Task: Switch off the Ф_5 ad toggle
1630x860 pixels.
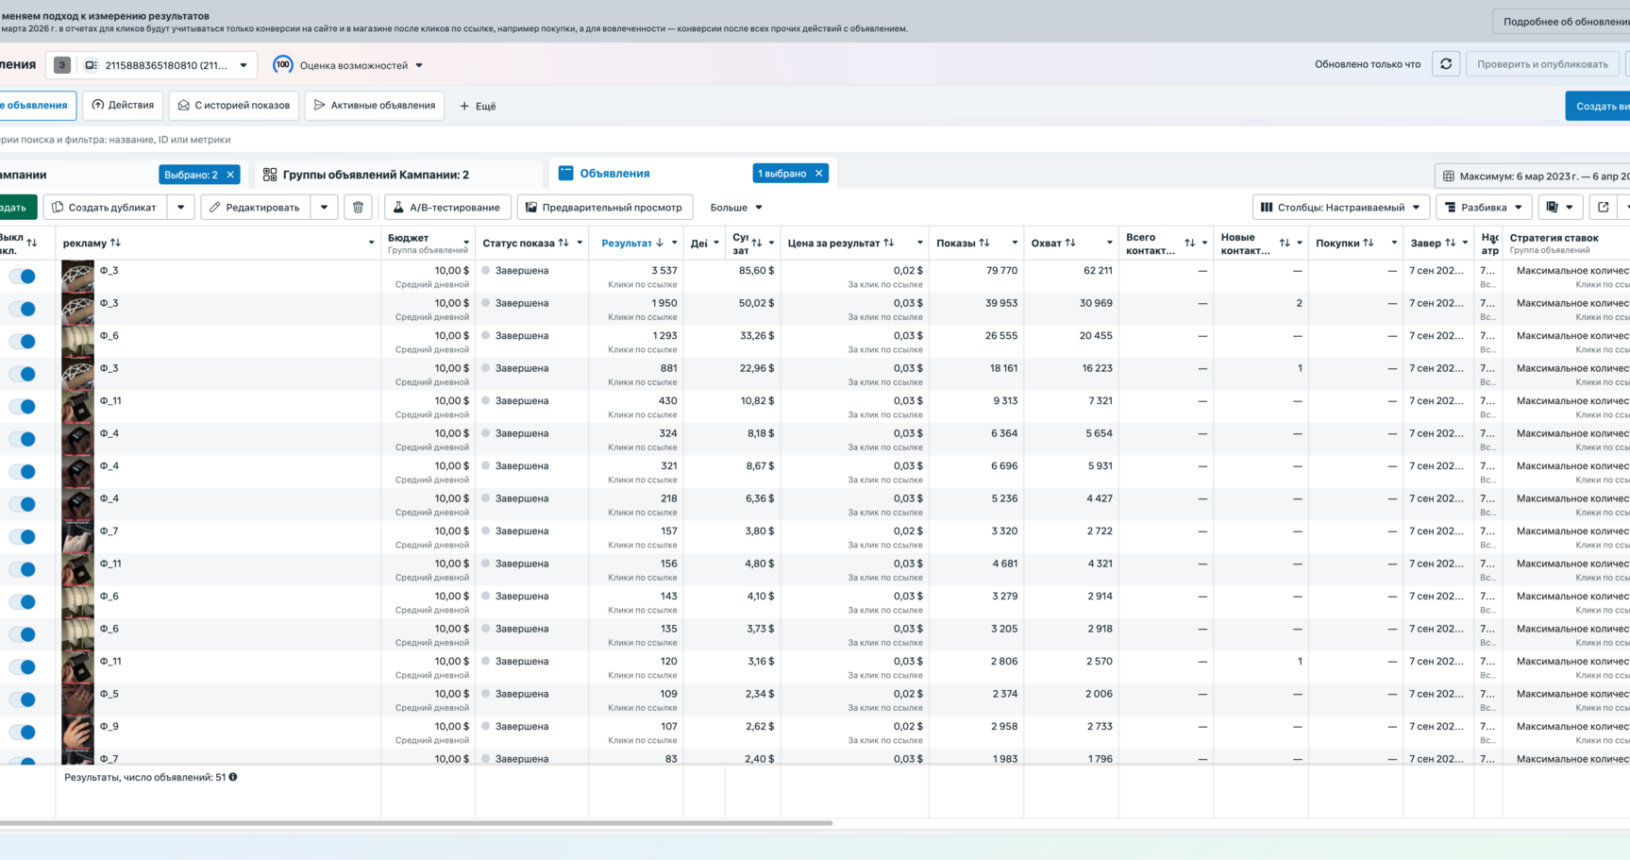Action: 23,699
